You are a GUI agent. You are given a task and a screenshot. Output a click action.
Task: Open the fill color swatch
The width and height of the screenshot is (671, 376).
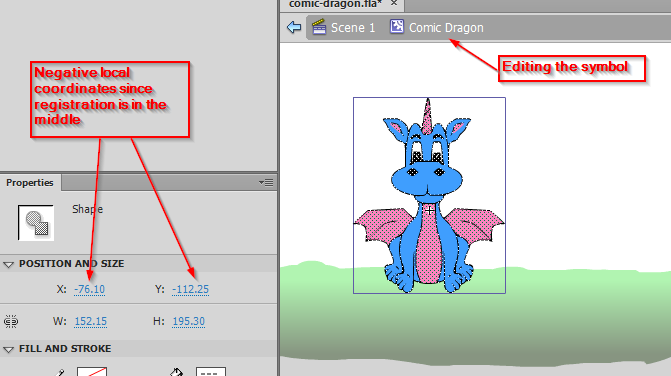tap(211, 371)
